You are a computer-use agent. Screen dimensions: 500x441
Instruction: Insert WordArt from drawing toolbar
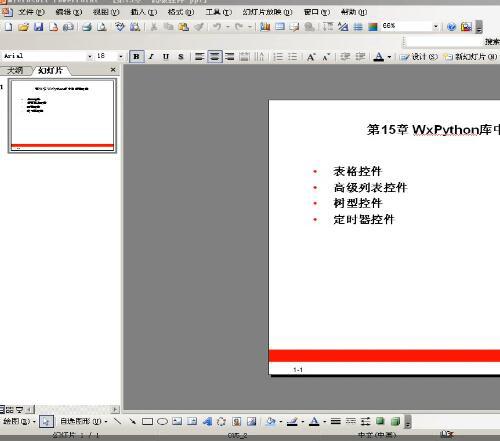[x=207, y=422]
